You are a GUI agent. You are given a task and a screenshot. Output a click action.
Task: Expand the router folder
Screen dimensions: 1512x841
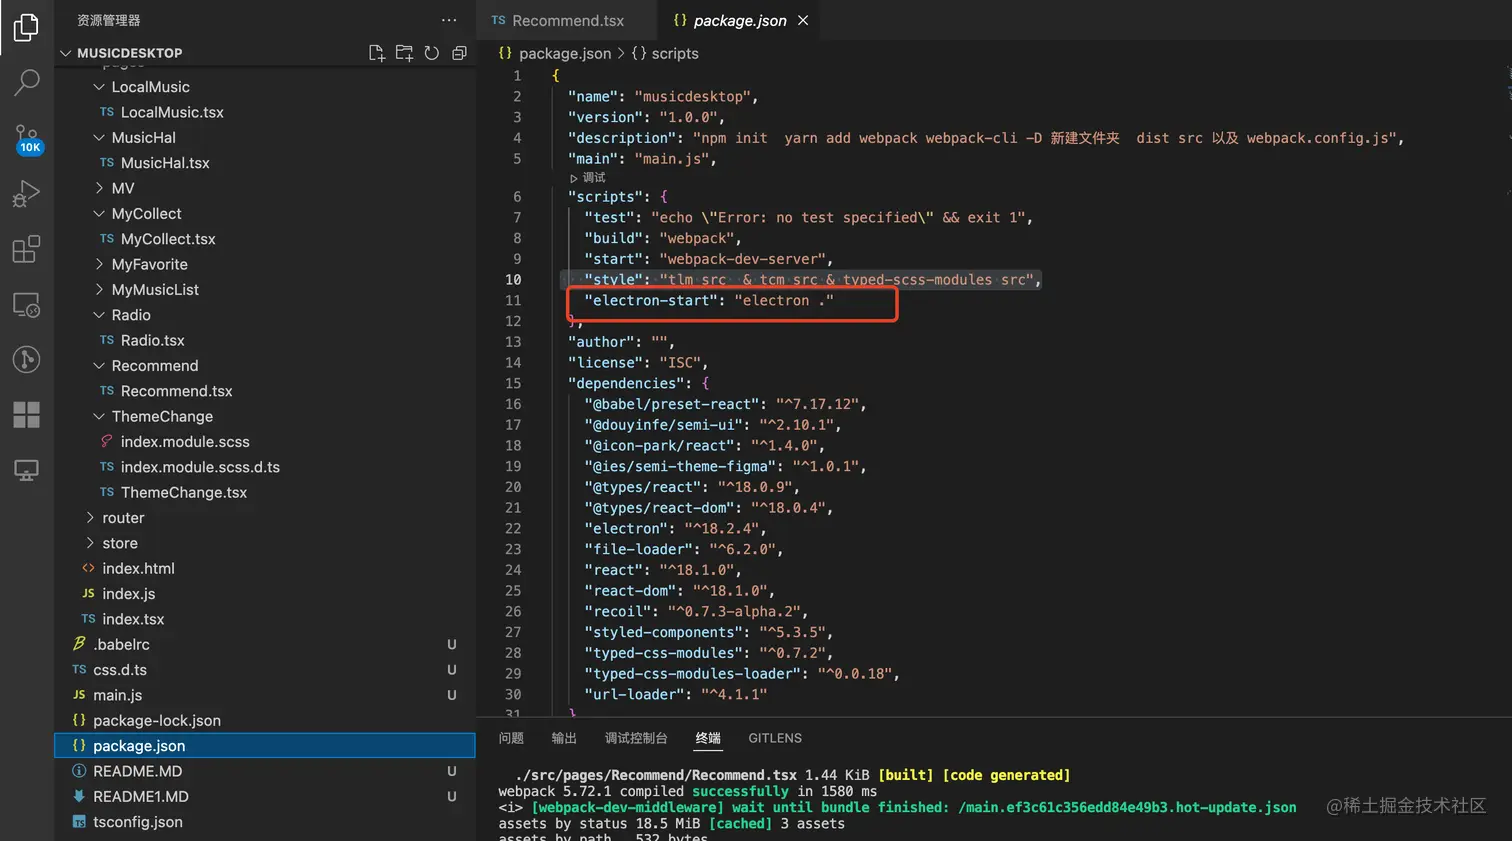point(265,518)
